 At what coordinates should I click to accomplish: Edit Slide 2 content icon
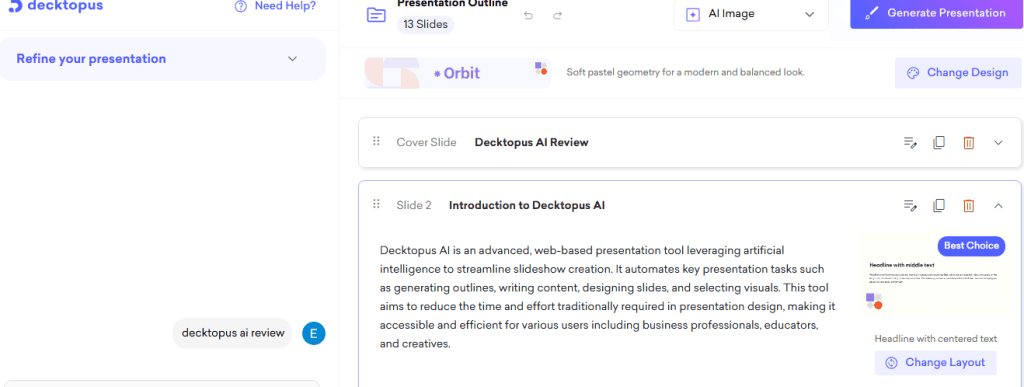pyautogui.click(x=910, y=206)
